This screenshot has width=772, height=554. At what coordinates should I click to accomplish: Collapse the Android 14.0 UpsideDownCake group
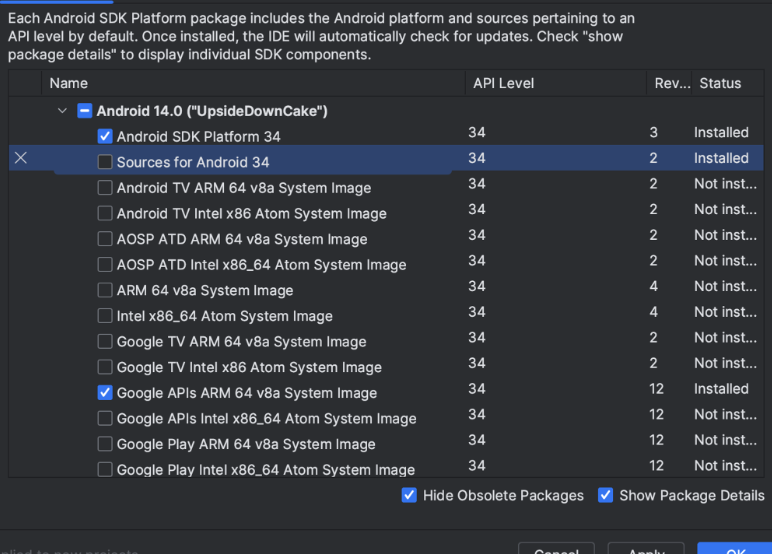tap(63, 111)
